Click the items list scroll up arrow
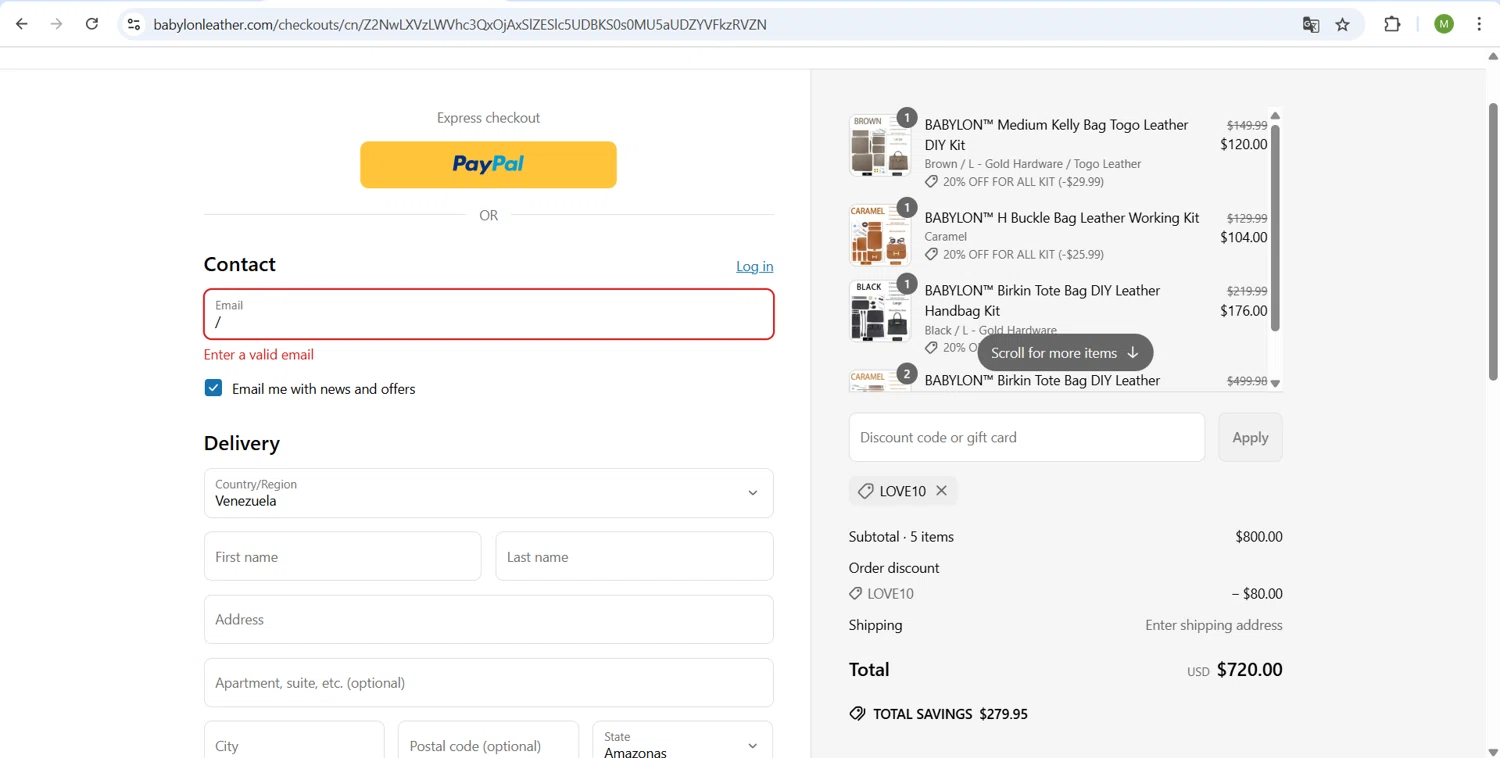1500x758 pixels. [1275, 116]
